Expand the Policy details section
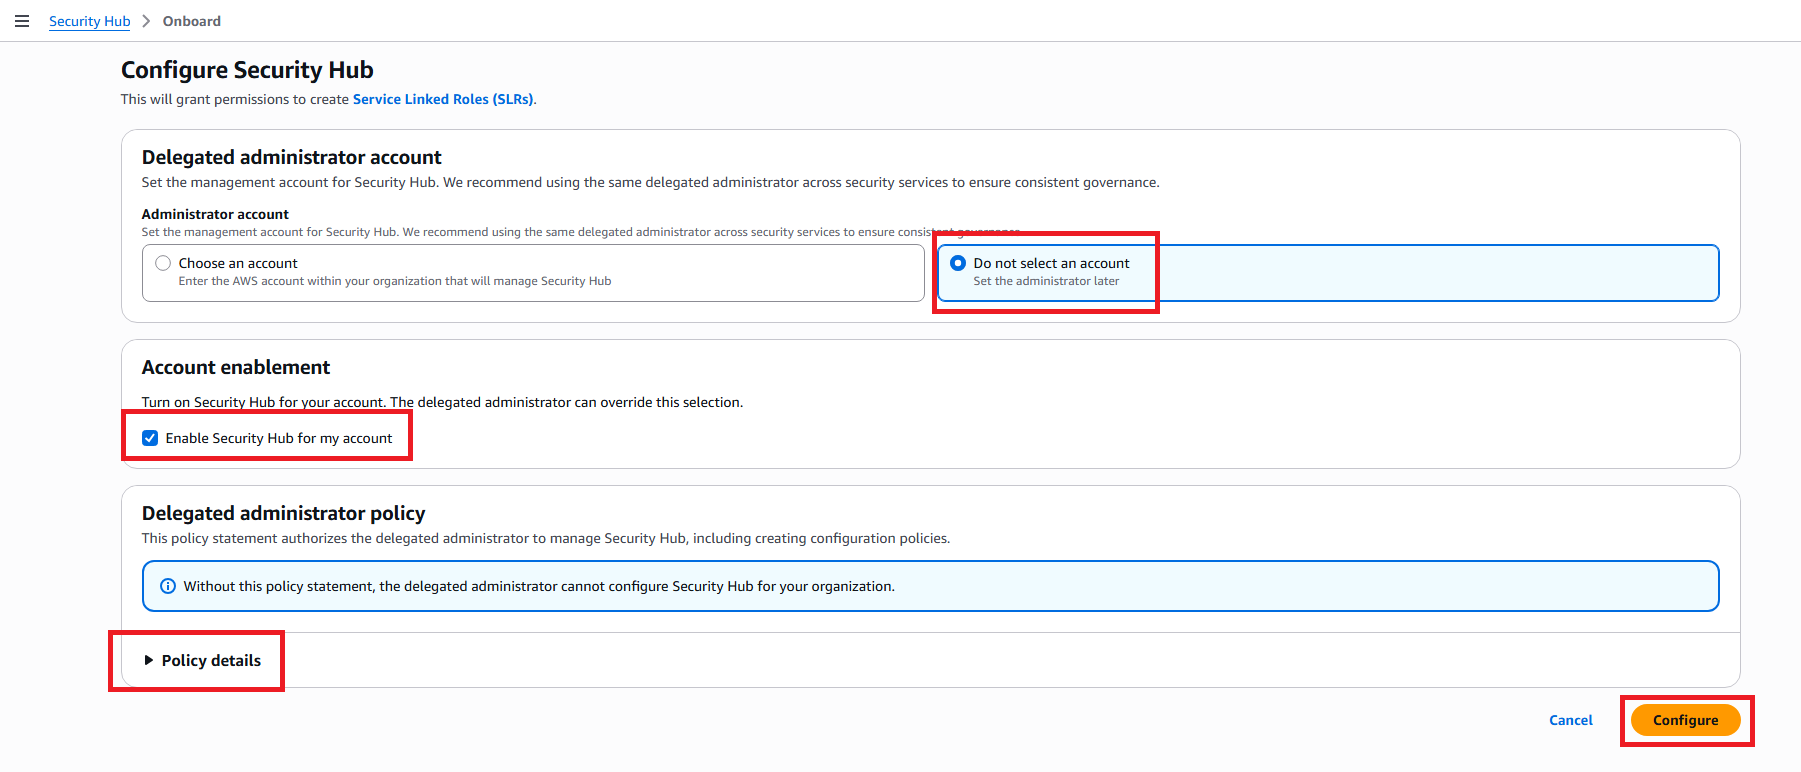The height and width of the screenshot is (772, 1801). tap(202, 660)
